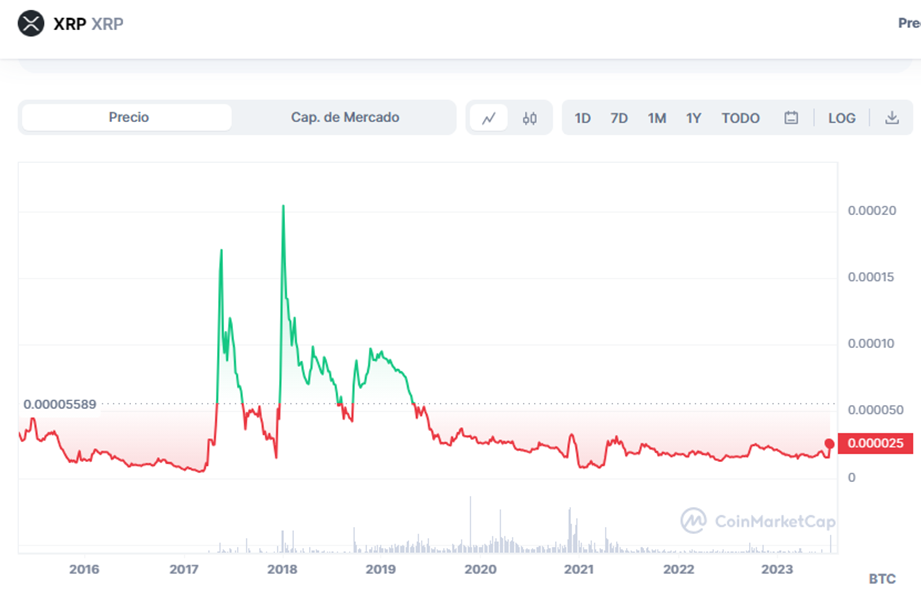Show full history with TODO

point(740,119)
